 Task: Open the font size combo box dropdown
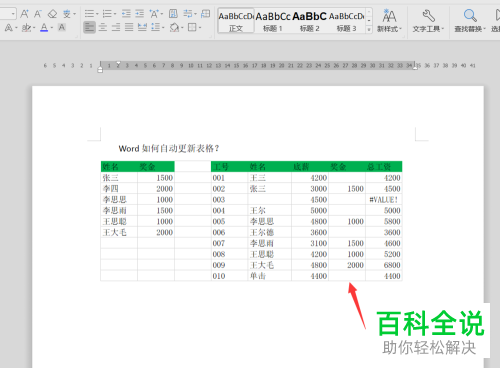click(13, 14)
